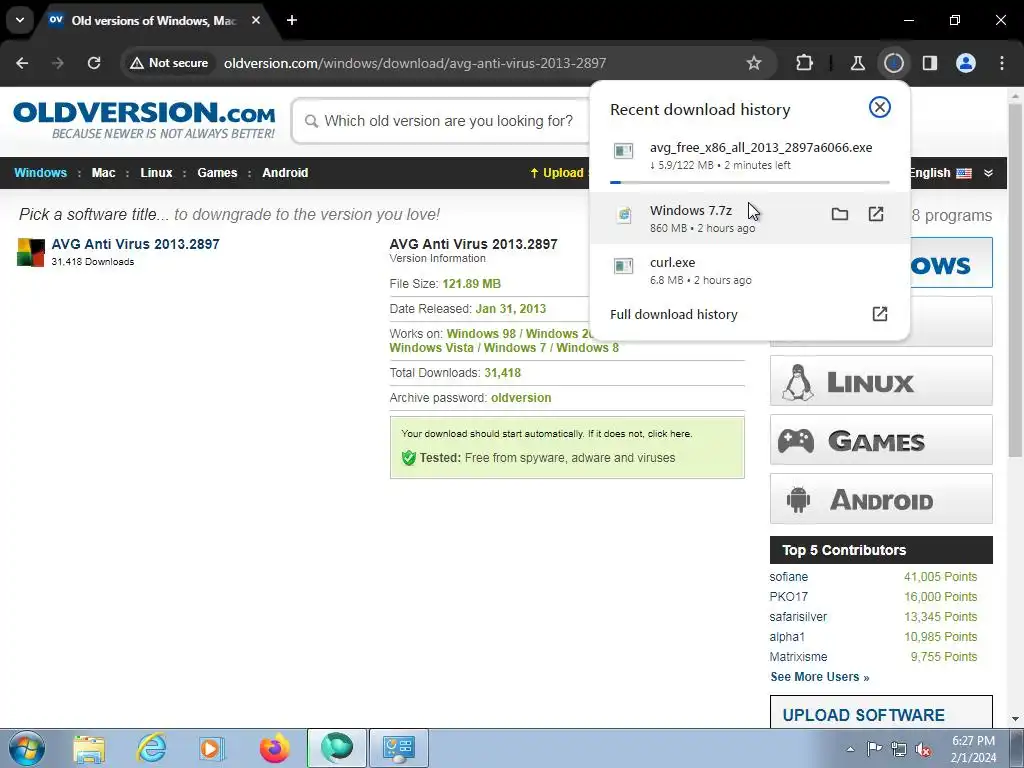Open the Games menu item

(x=217, y=173)
